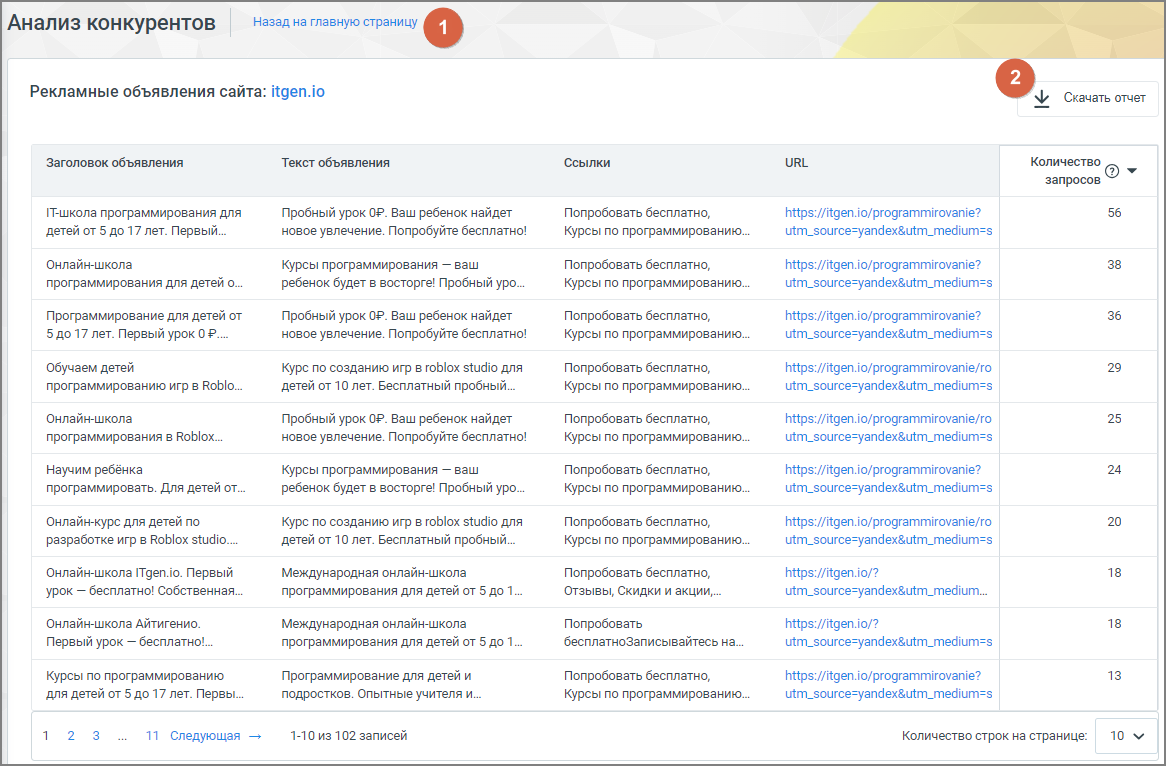Open the rows-per-page dropdown showing 10
The height and width of the screenshot is (766, 1166).
pos(1127,736)
